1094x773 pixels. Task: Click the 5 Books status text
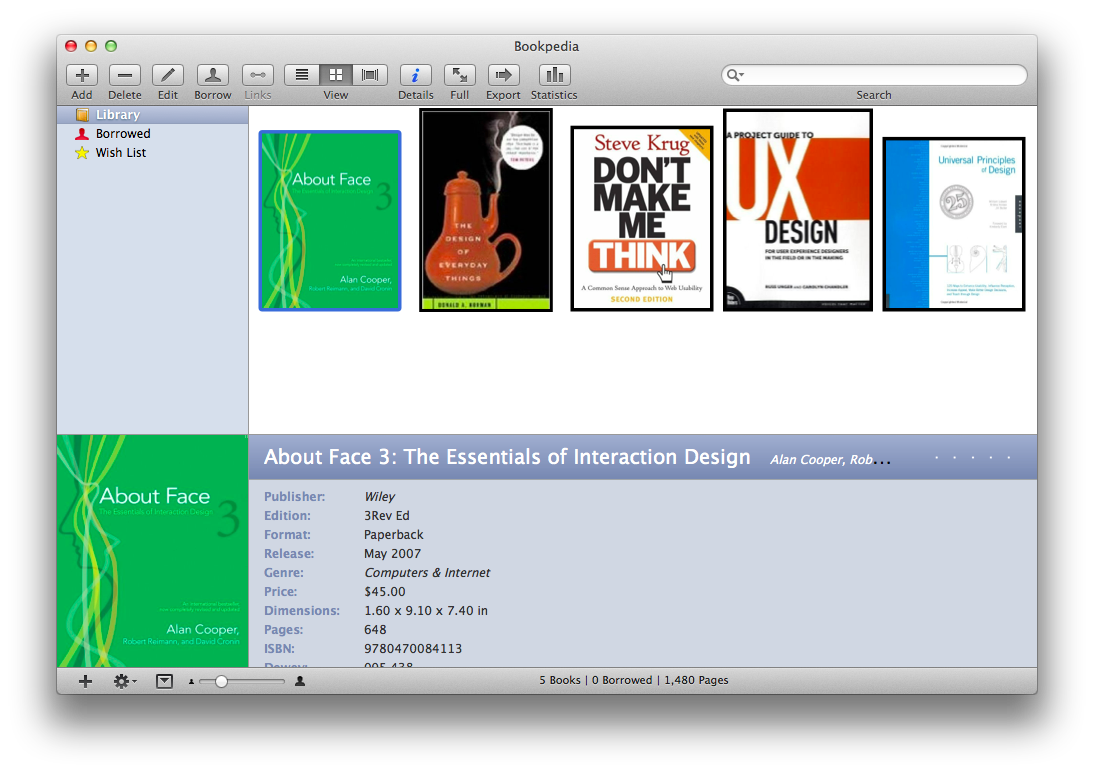[x=560, y=680]
